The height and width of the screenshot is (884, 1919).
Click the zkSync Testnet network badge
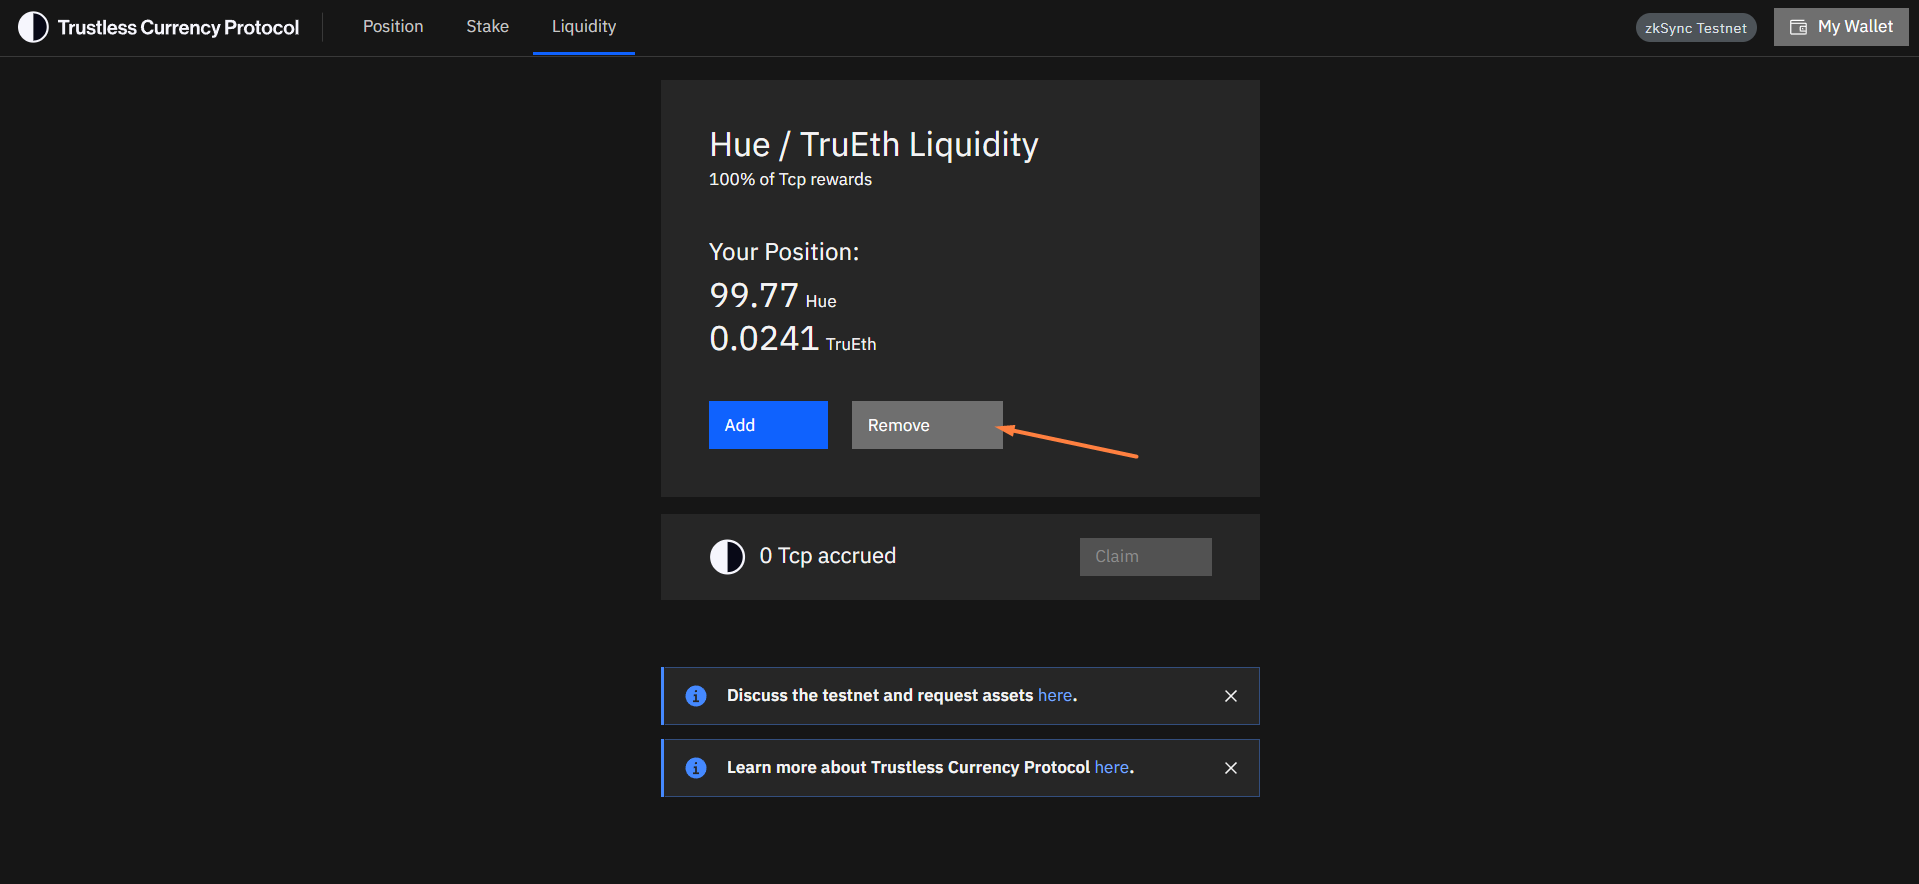tap(1696, 28)
